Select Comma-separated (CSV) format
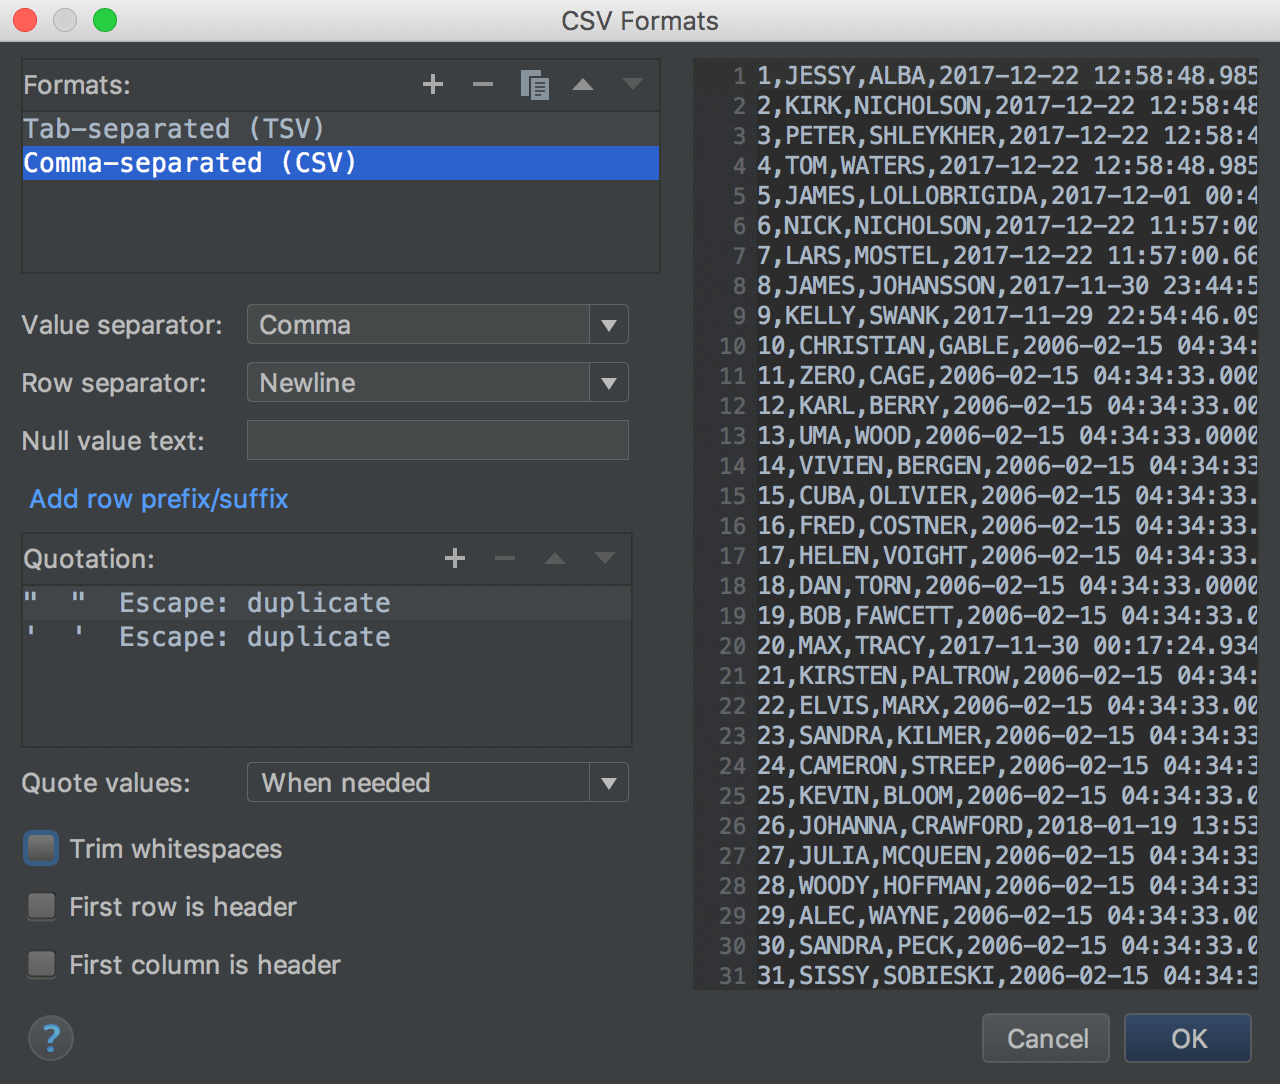 point(190,163)
